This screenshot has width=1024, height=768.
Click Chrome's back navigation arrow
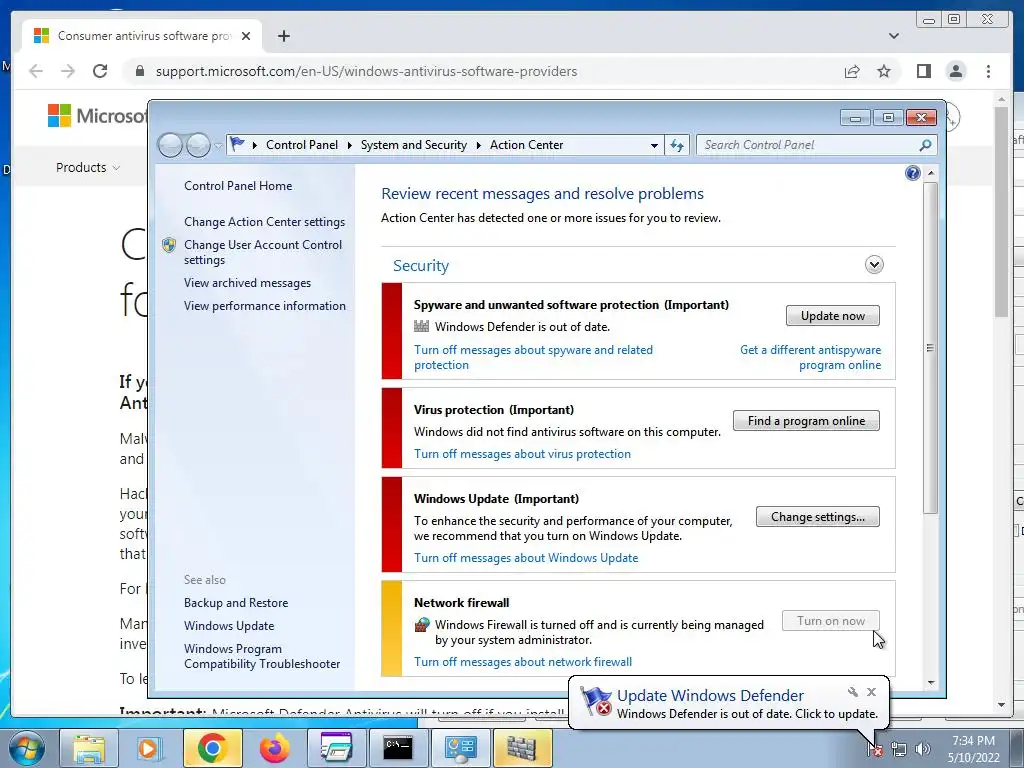coord(36,71)
